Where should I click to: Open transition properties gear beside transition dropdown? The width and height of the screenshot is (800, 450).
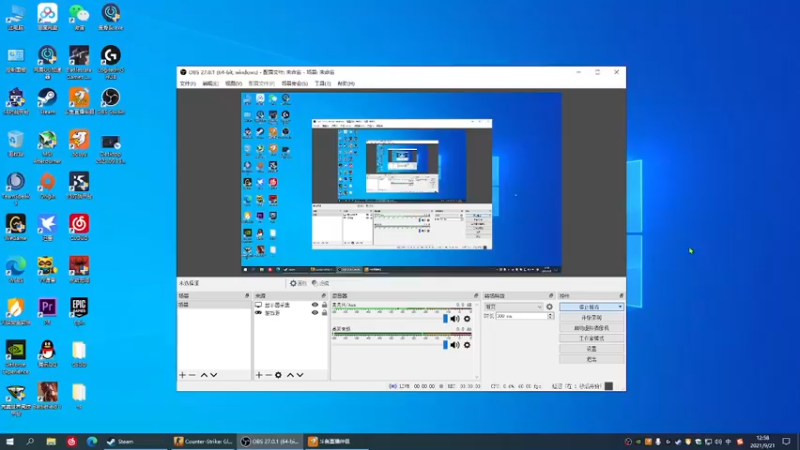pos(549,307)
